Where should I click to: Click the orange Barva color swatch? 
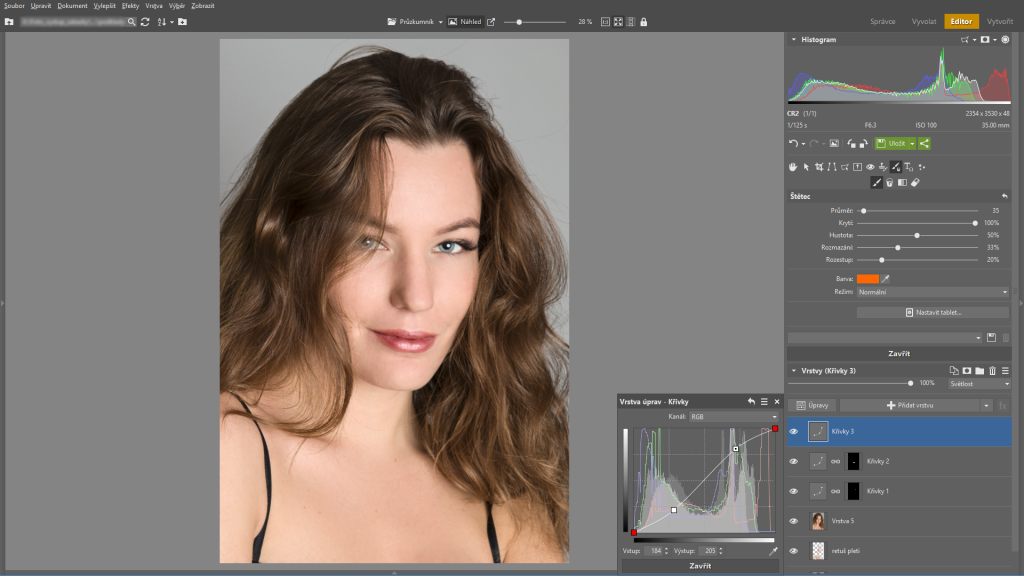(867, 278)
